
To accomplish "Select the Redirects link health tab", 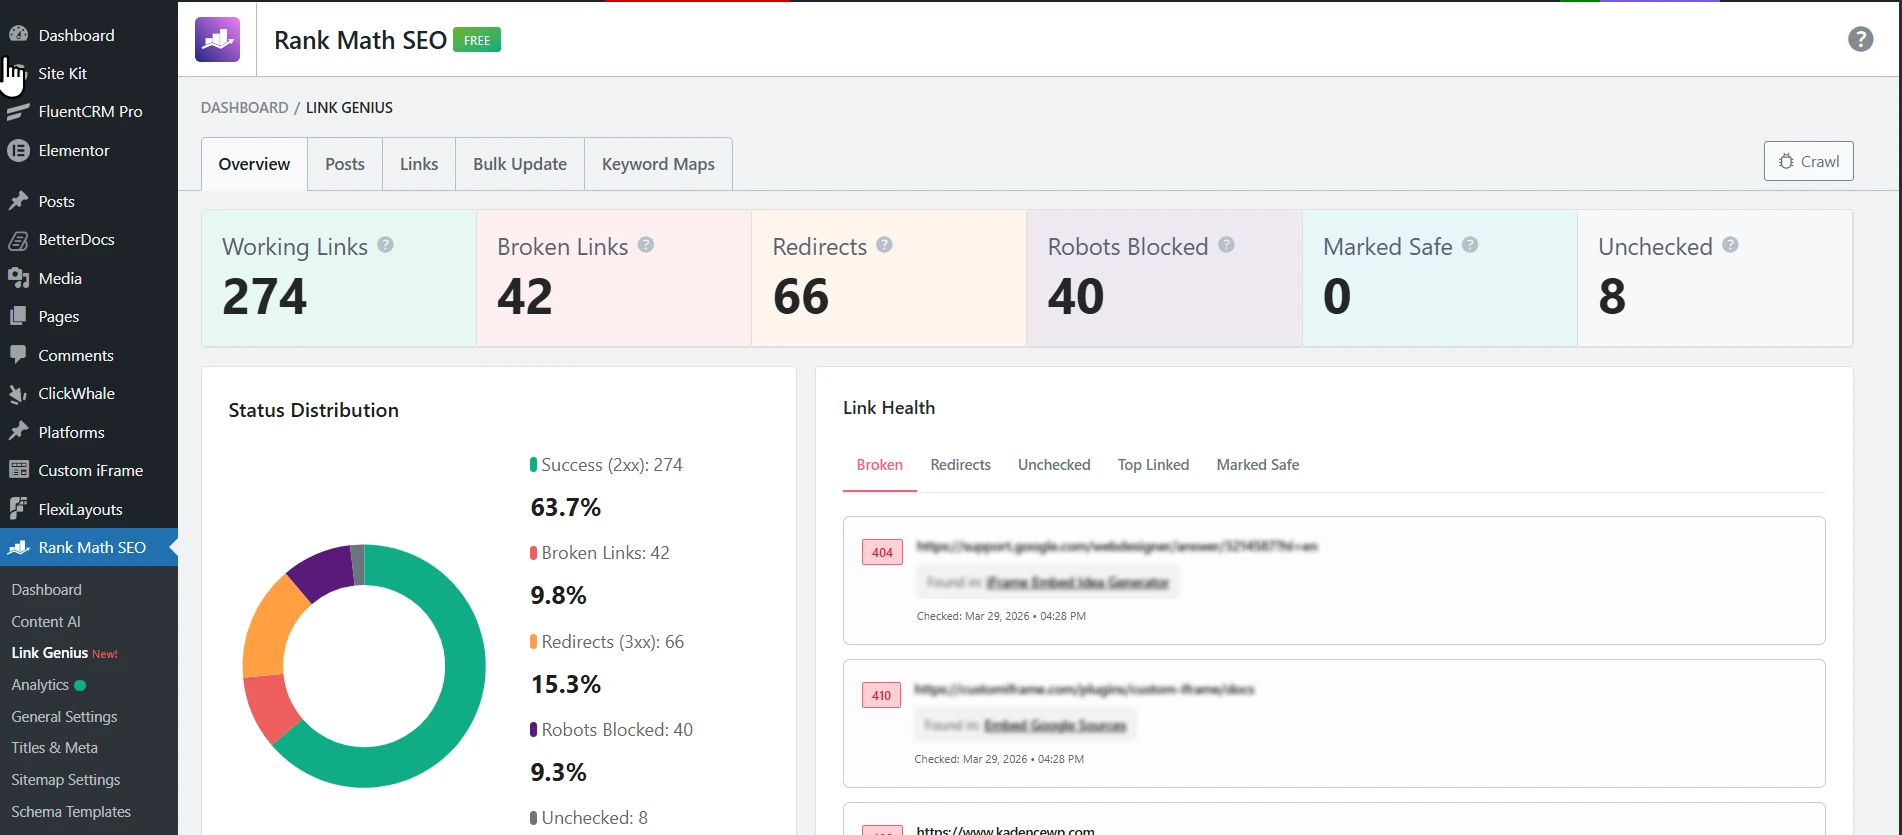I will pos(960,465).
